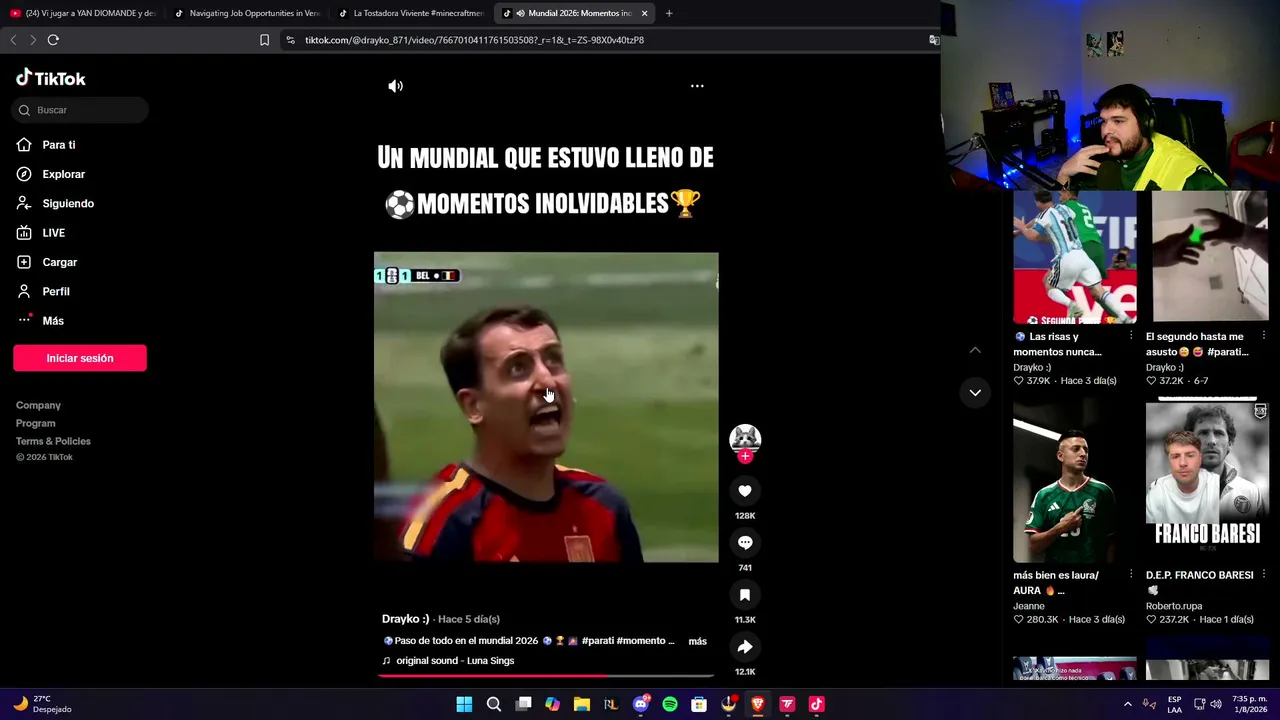Open the three-dot options menu above the video
This screenshot has width=1280, height=720.
697,86
